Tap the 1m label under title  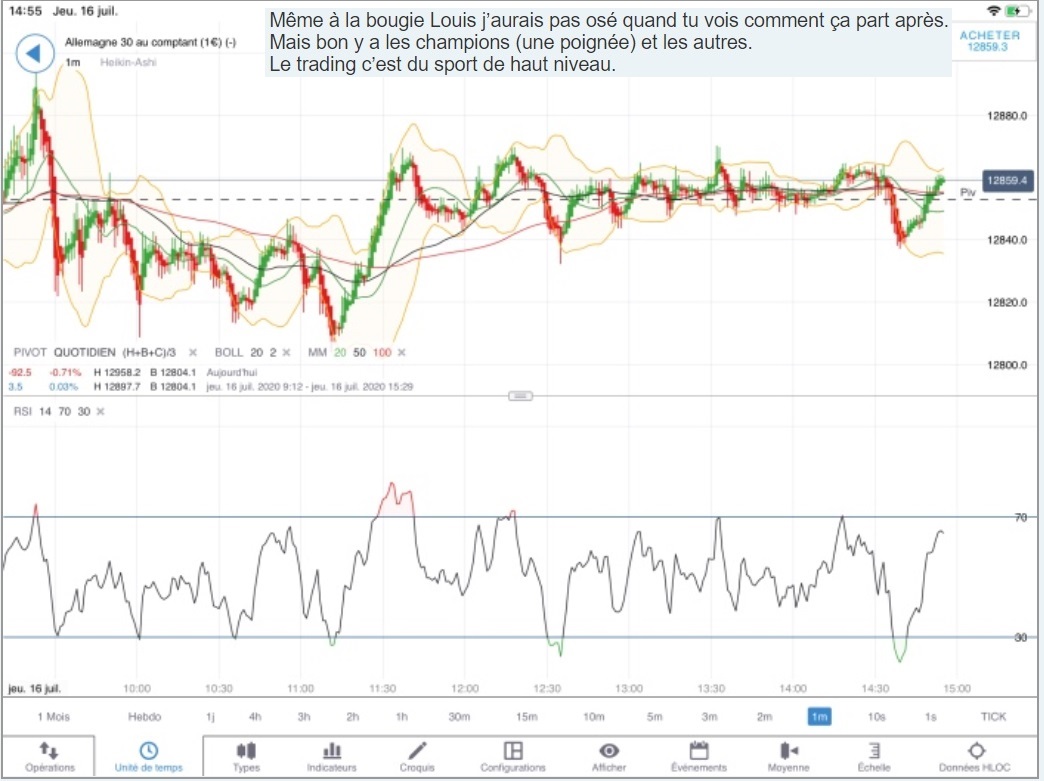tap(73, 62)
